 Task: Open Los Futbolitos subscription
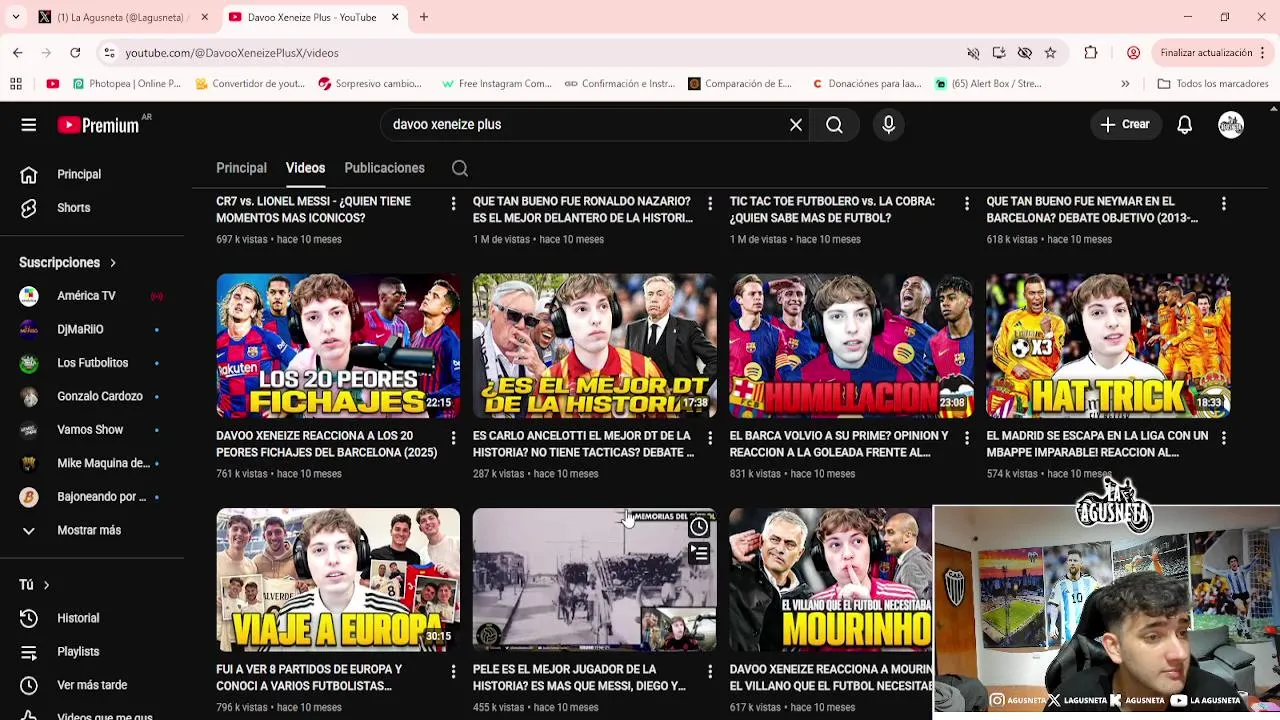92,363
